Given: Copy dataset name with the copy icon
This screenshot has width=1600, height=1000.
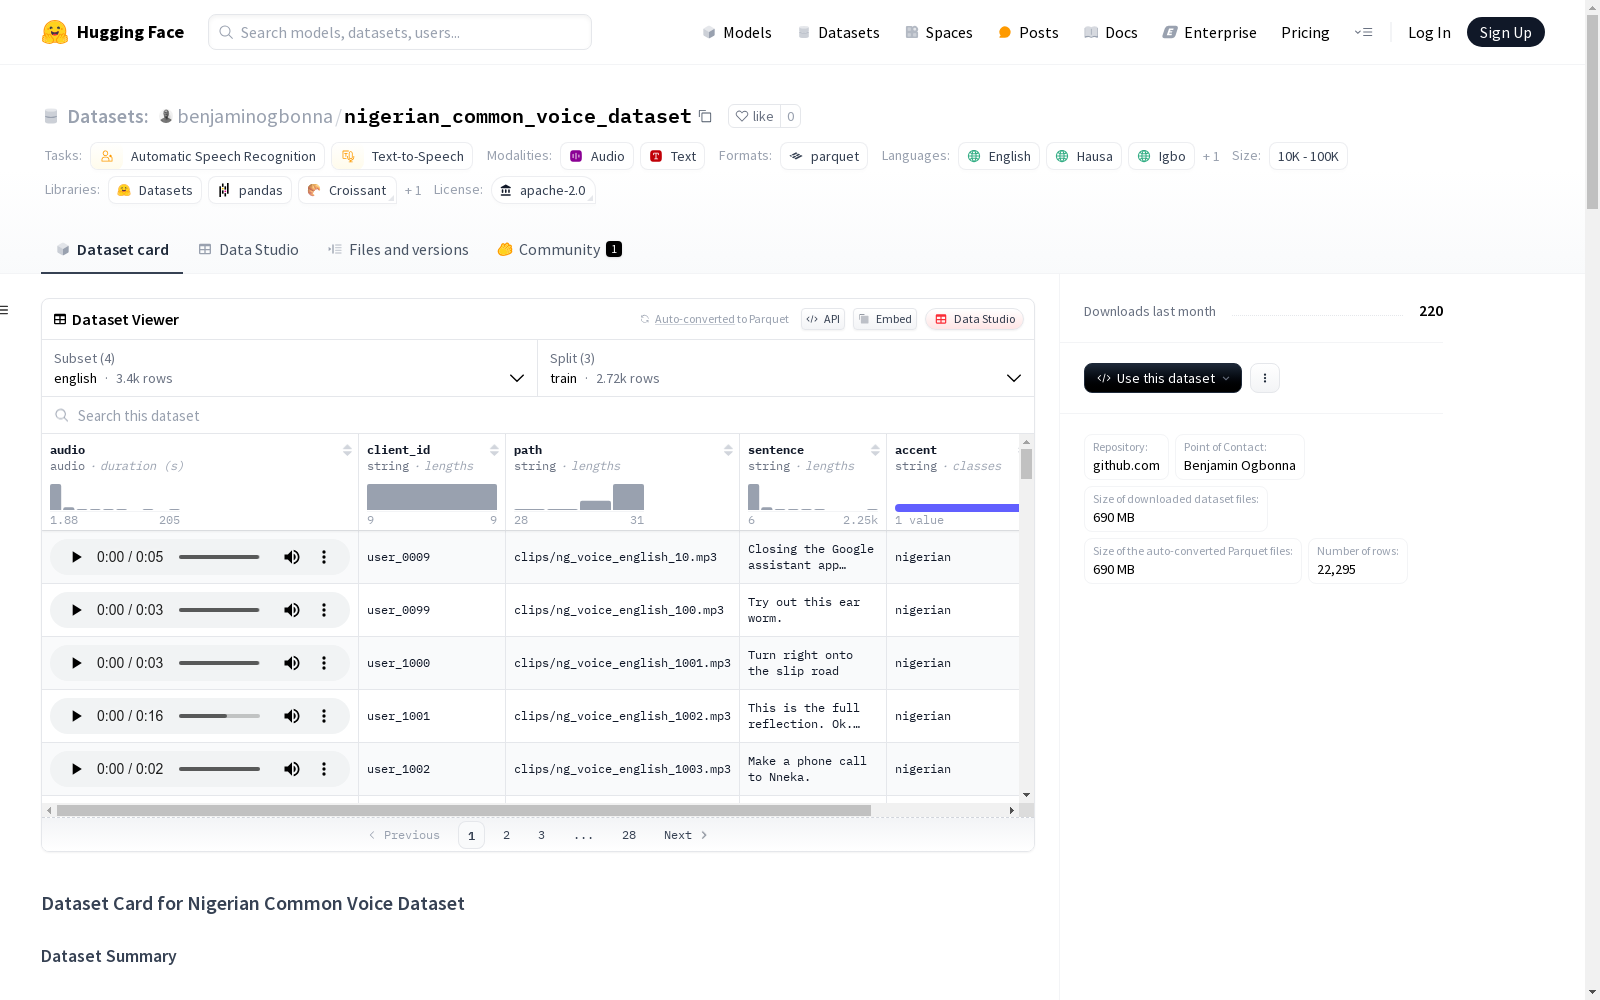Looking at the screenshot, I should click(x=705, y=116).
